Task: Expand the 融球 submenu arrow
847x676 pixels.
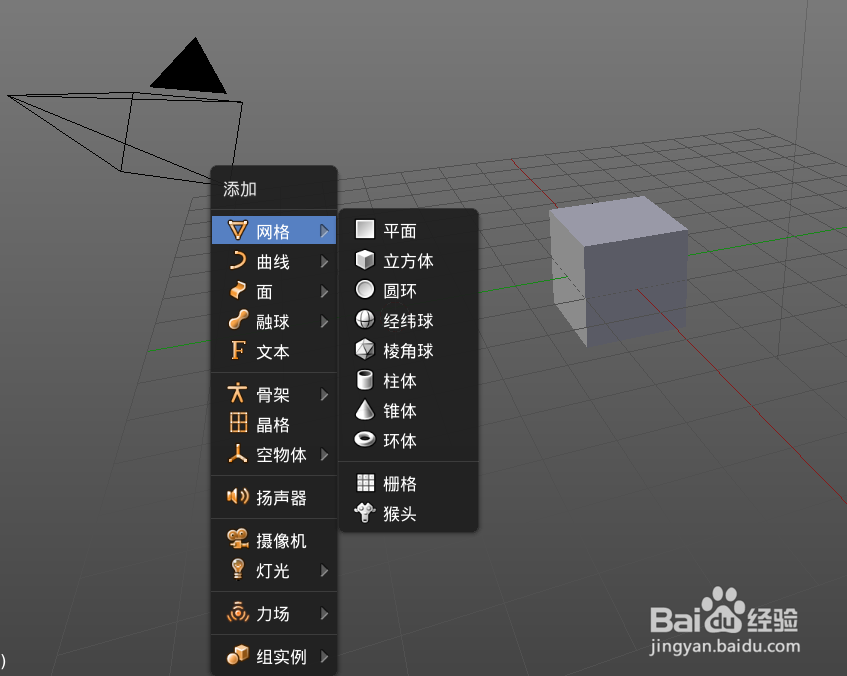Action: coord(324,322)
